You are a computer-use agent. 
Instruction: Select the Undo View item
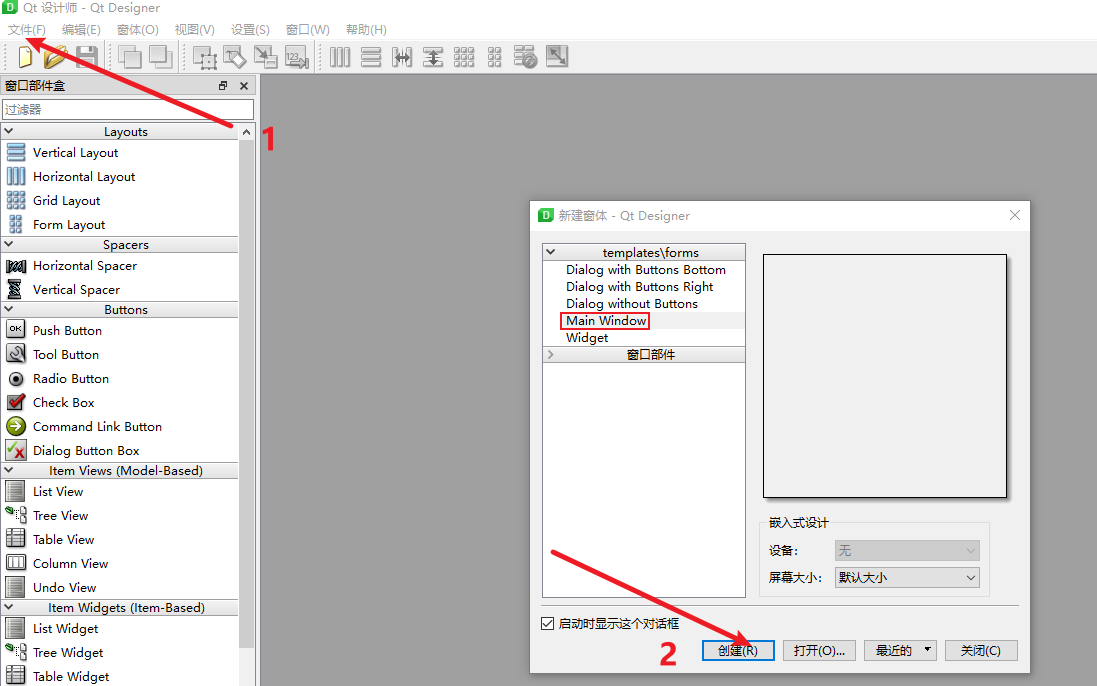[x=64, y=587]
